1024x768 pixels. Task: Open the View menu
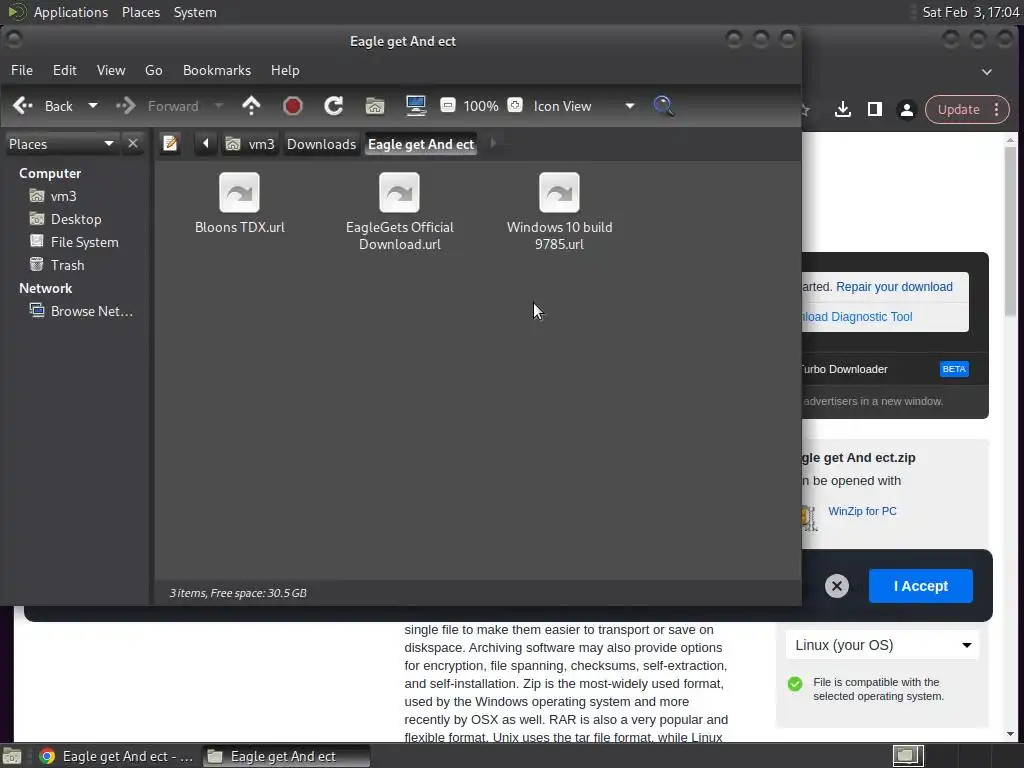(x=111, y=70)
